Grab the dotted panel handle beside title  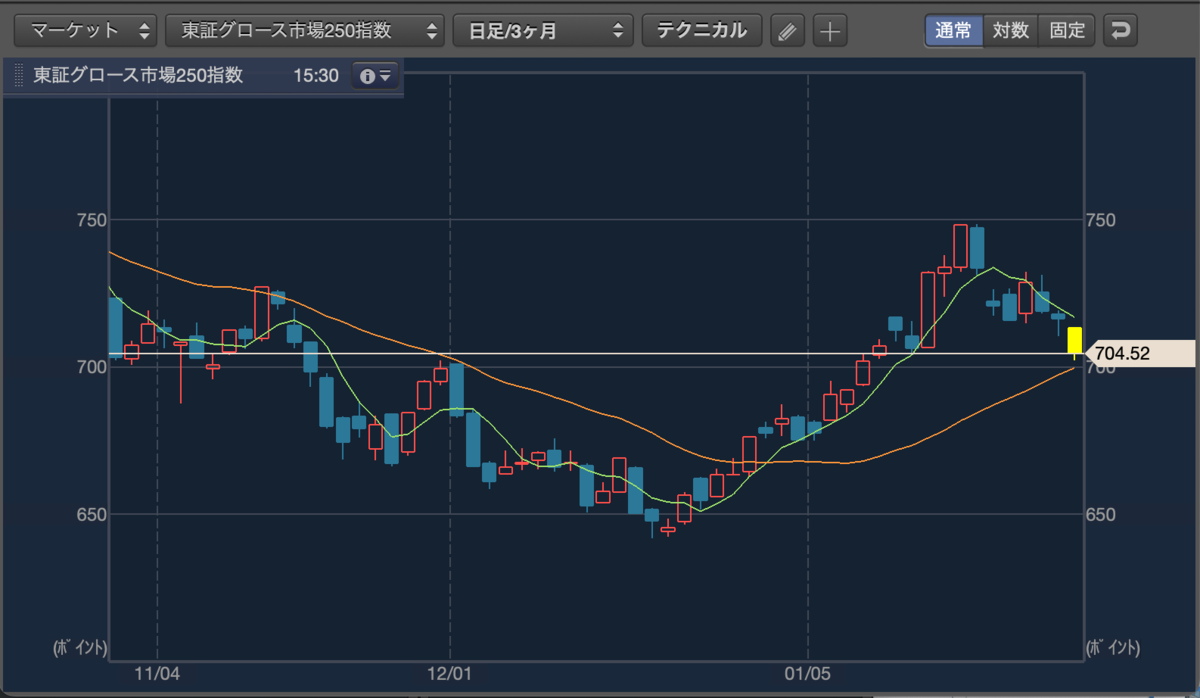tap(17, 76)
